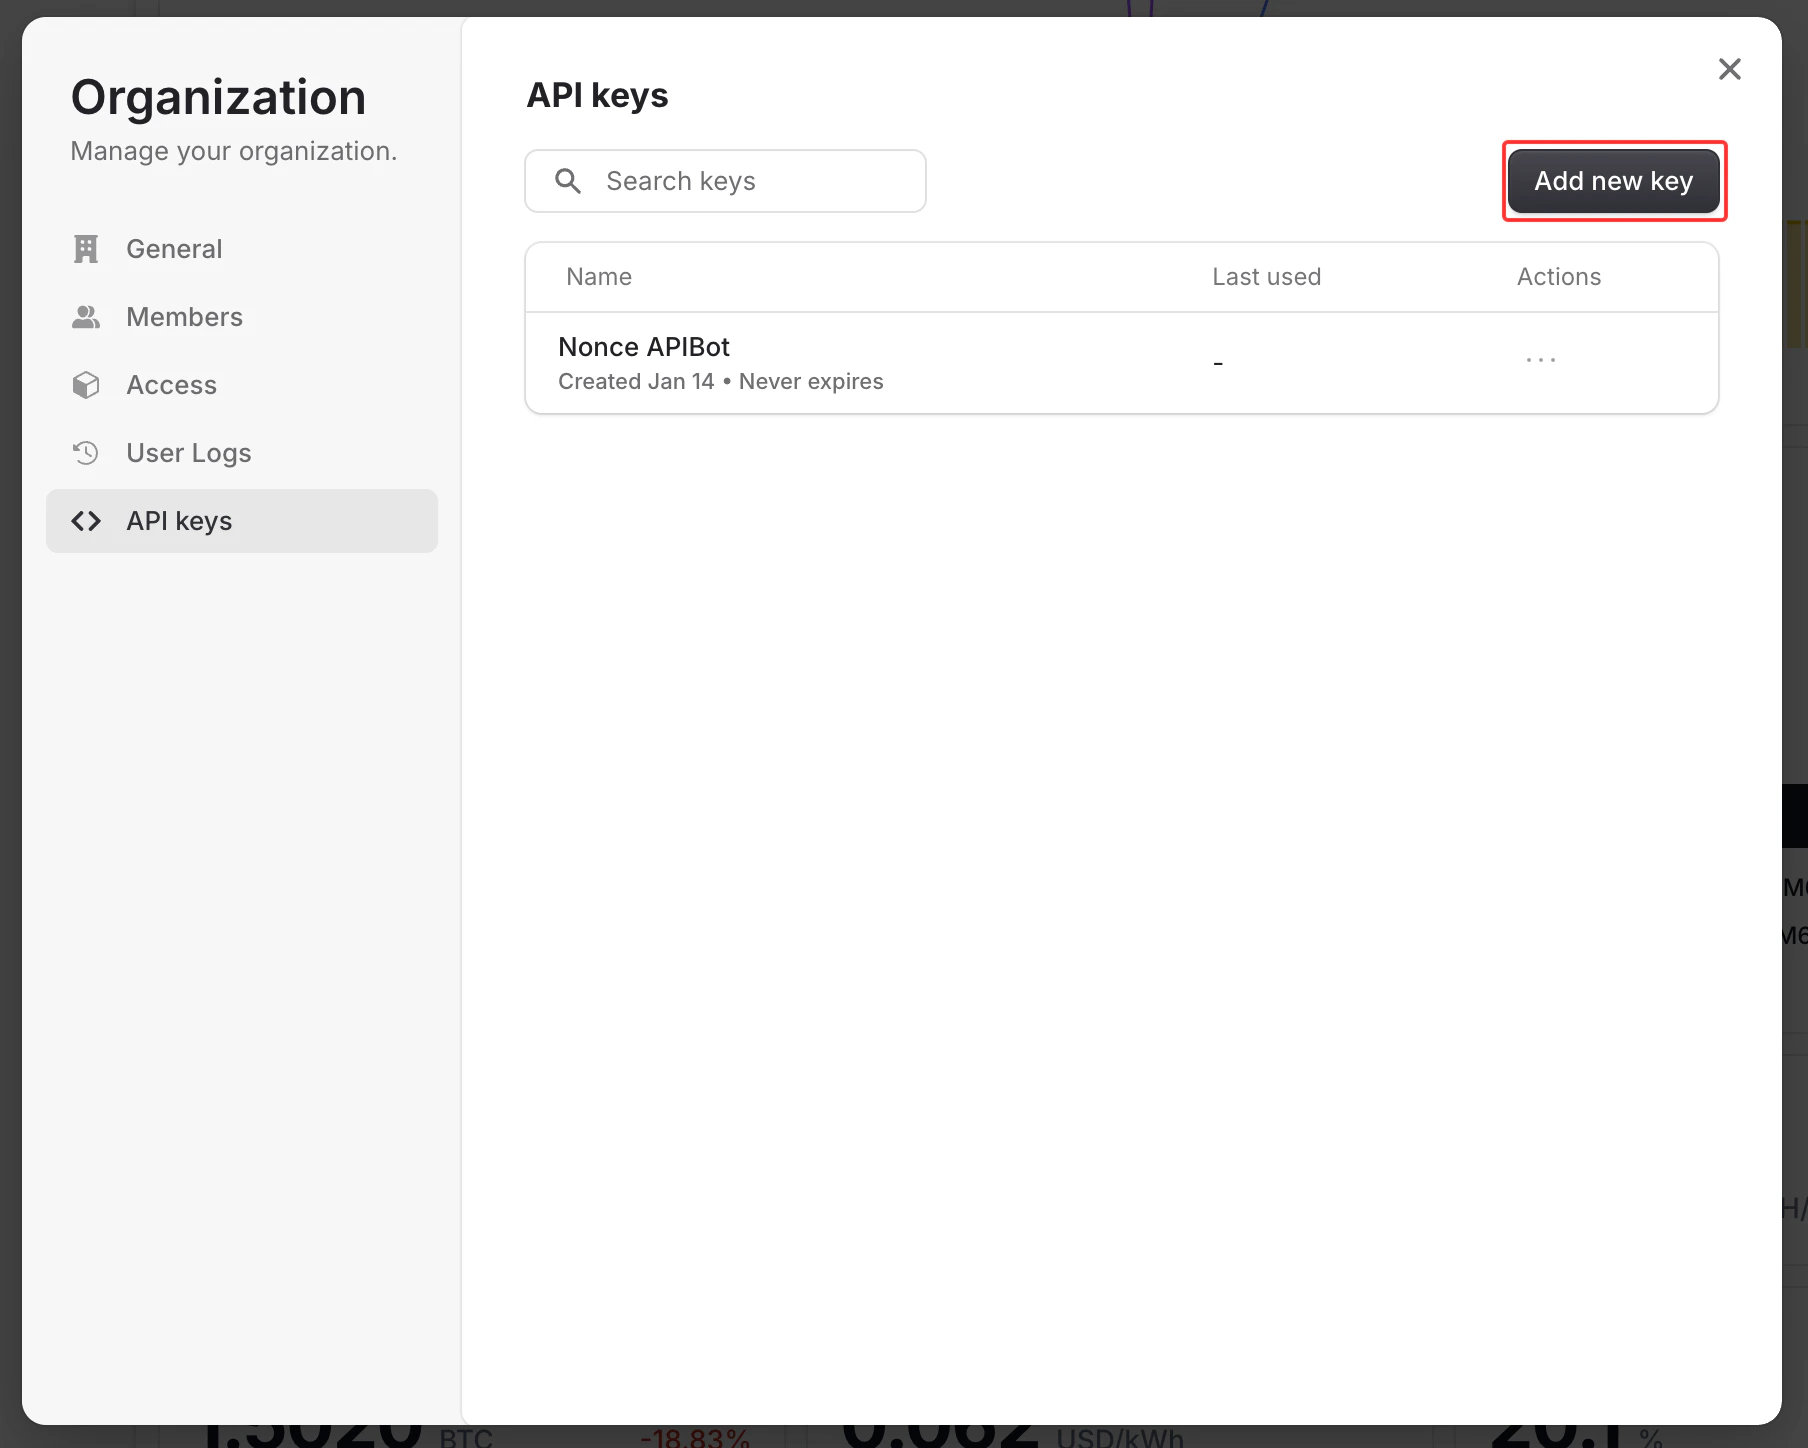The height and width of the screenshot is (1448, 1808).
Task: Click the User Logs history icon
Action: tap(86, 453)
